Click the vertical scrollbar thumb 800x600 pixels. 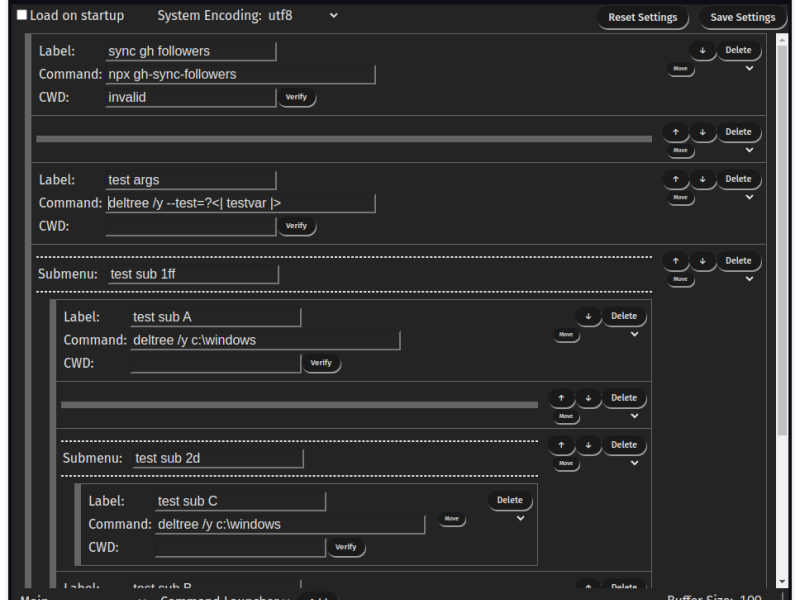pos(782,240)
